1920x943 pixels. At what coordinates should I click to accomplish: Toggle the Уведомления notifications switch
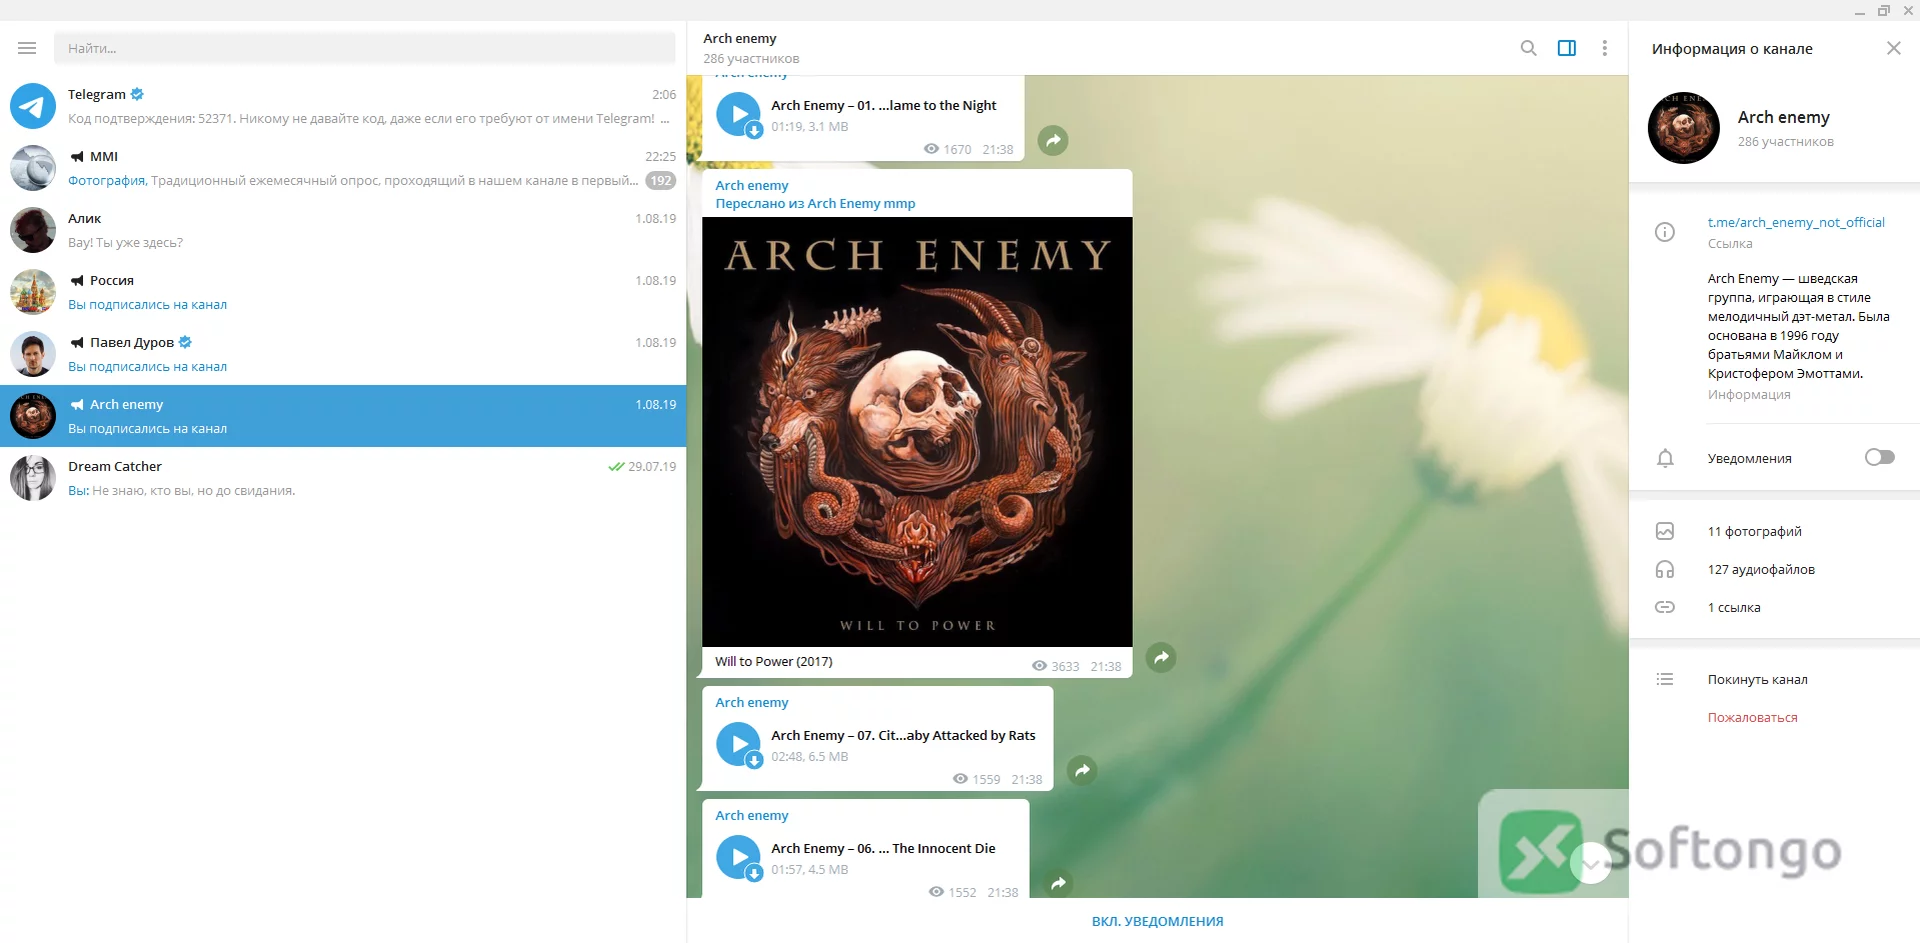1880,457
